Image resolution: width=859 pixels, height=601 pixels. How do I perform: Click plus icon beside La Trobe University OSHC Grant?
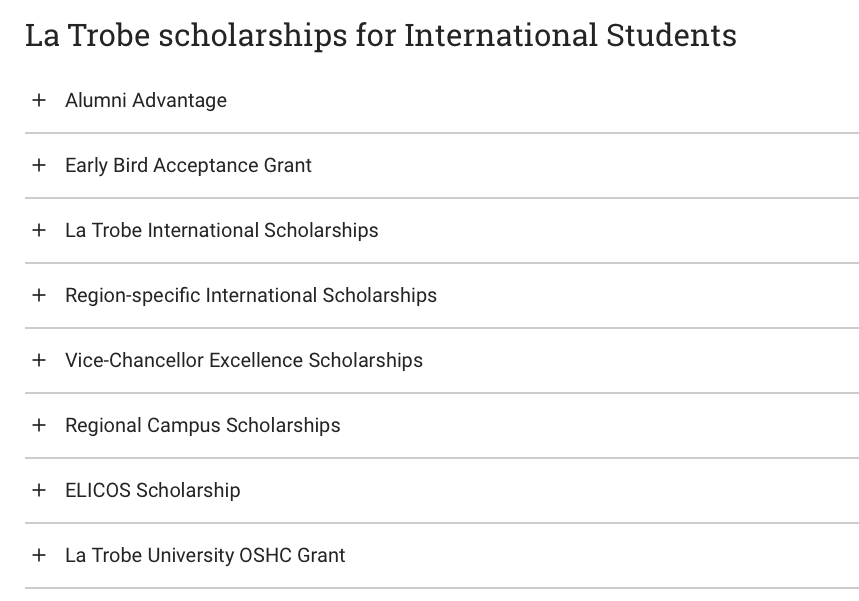point(39,555)
